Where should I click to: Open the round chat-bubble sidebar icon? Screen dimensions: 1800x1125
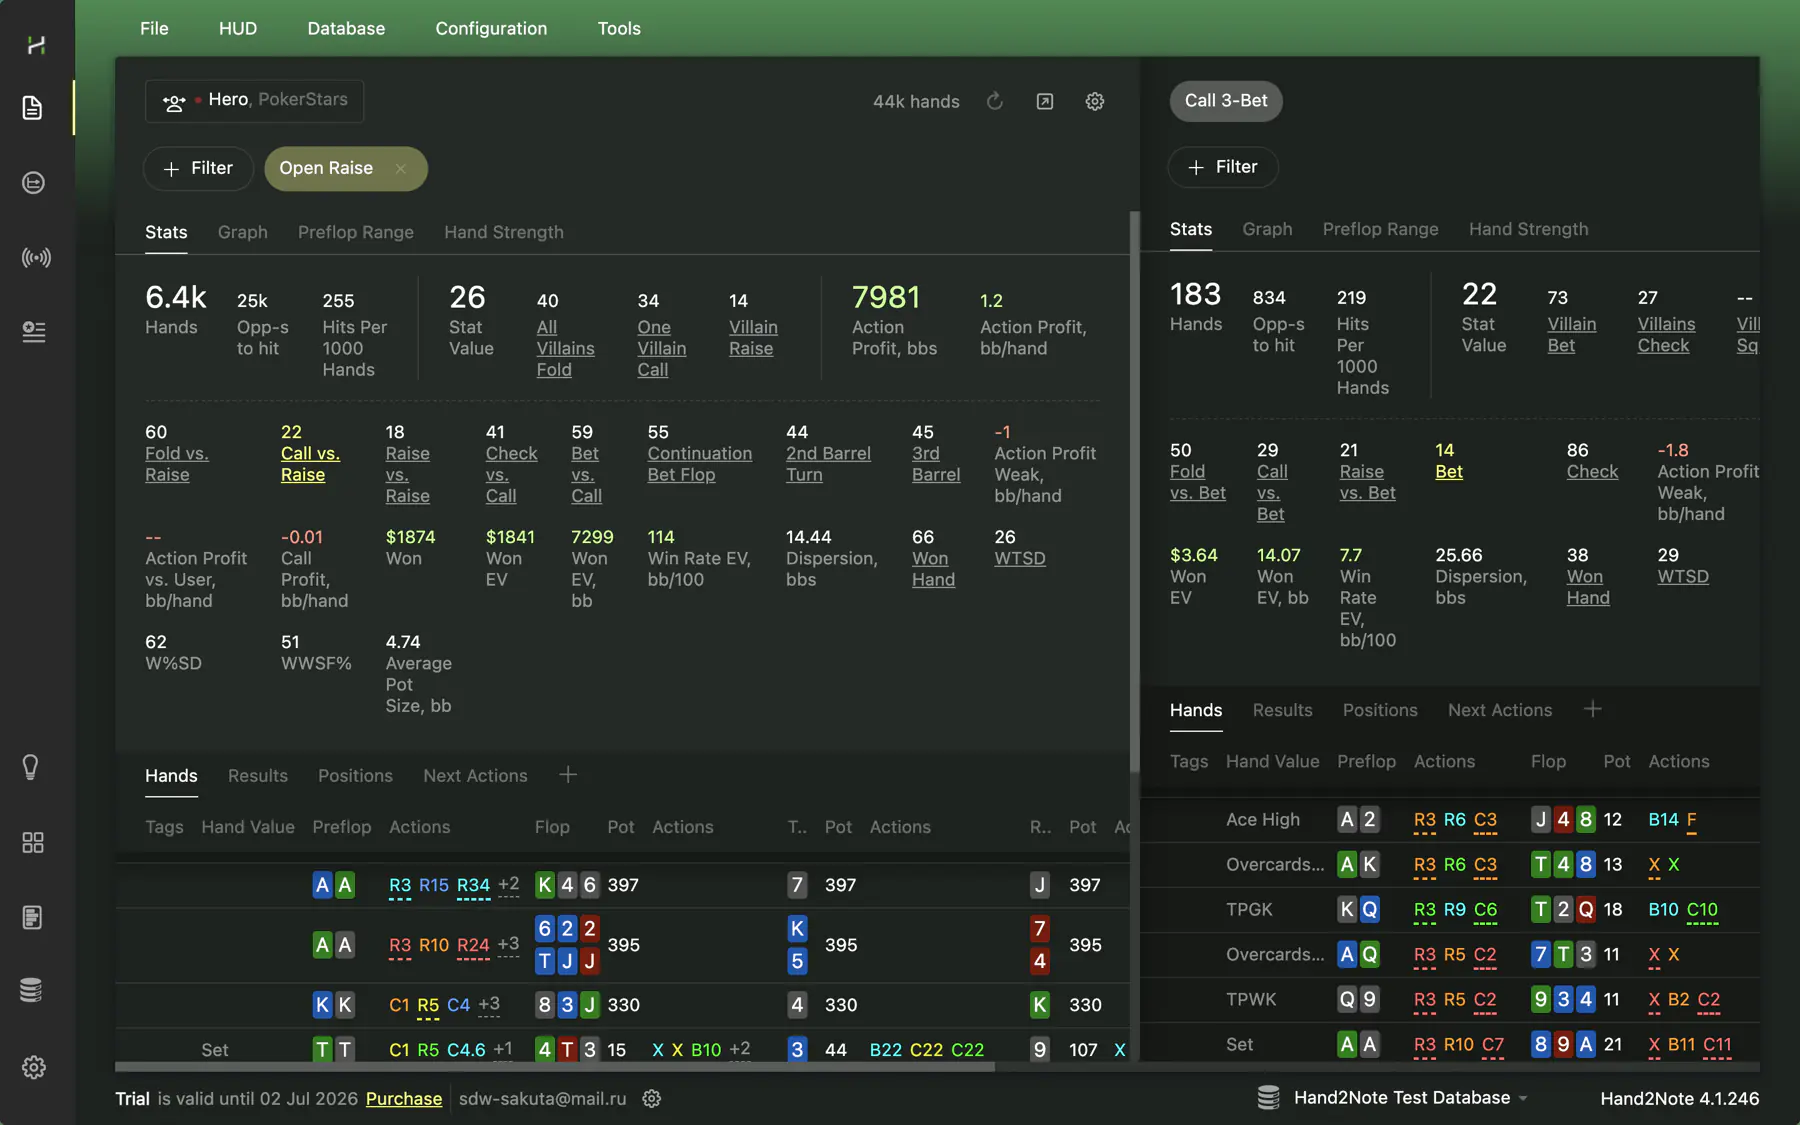coord(33,183)
